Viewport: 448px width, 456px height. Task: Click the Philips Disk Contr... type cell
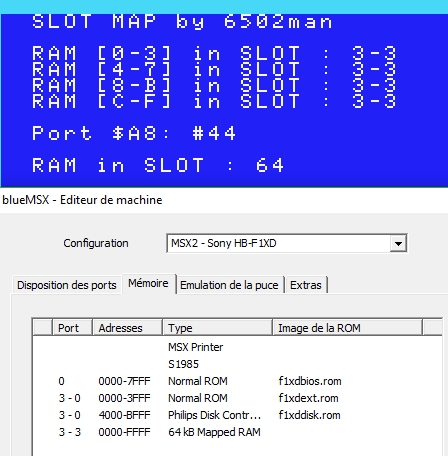click(215, 415)
